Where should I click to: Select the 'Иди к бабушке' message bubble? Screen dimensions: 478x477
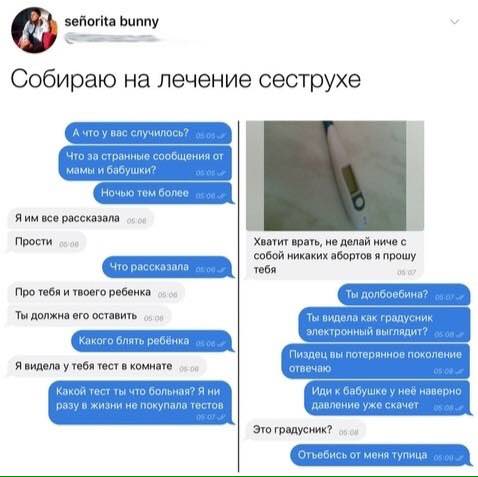(387, 398)
